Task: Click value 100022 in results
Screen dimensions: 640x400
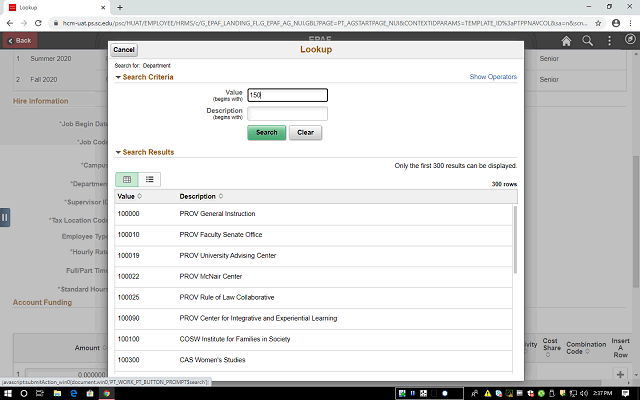Action: [129, 276]
